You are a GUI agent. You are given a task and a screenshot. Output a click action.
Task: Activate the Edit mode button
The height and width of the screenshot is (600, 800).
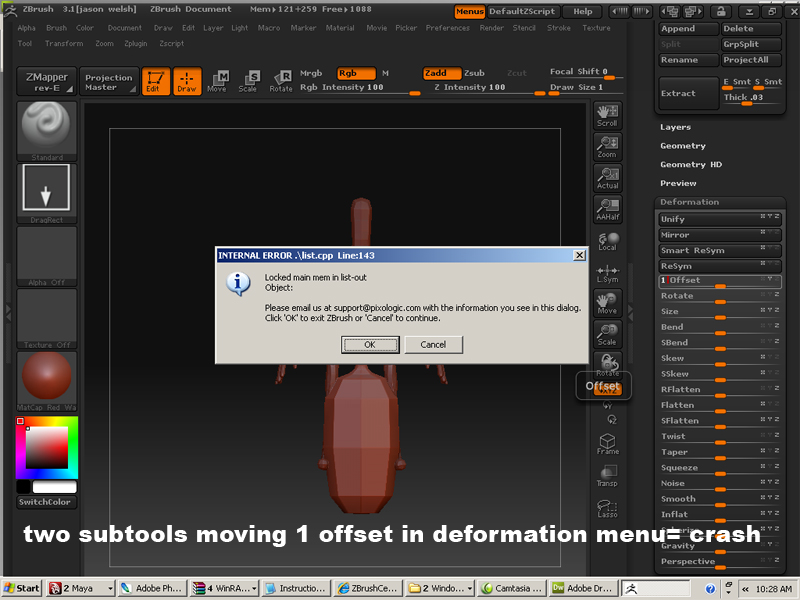(156, 81)
